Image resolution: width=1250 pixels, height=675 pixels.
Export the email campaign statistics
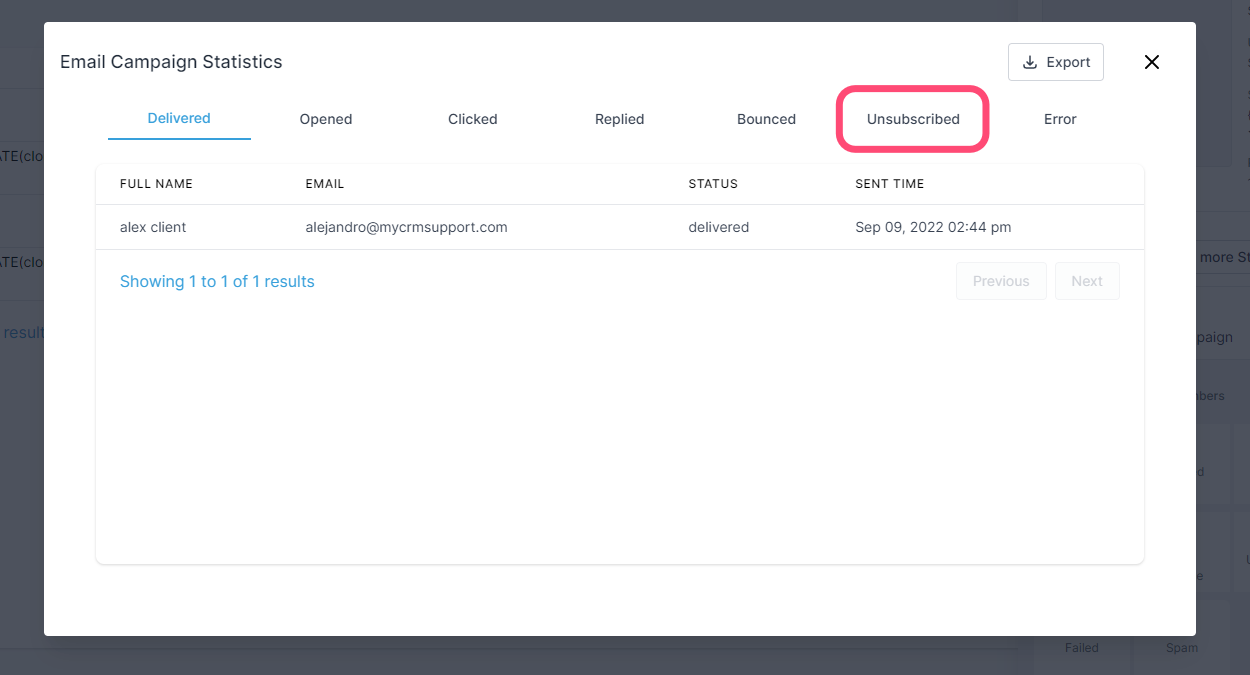(x=1056, y=62)
